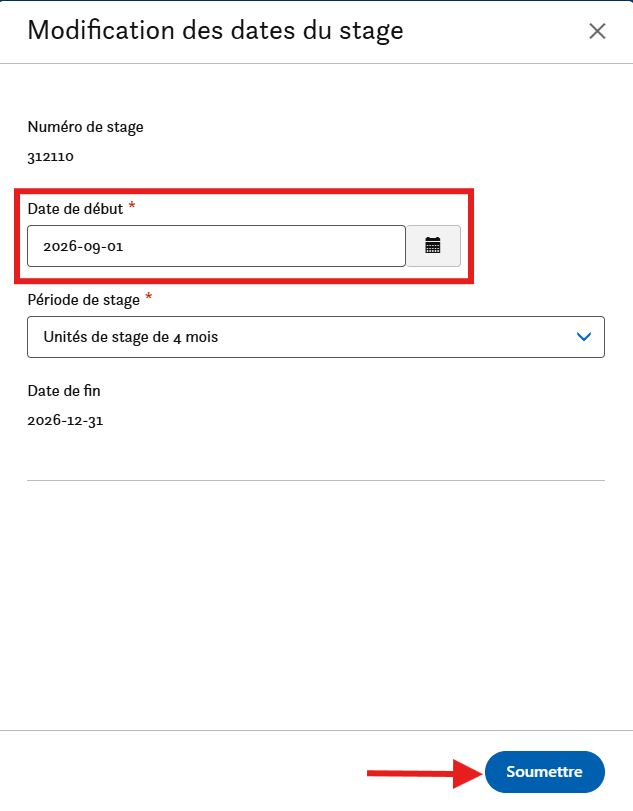
Task: Place cursor on the 2026-09-01 date text
Action: 83,247
